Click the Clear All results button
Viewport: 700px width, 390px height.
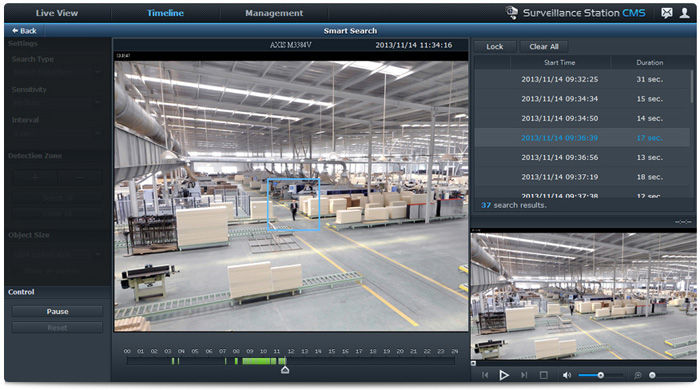pyautogui.click(x=544, y=46)
